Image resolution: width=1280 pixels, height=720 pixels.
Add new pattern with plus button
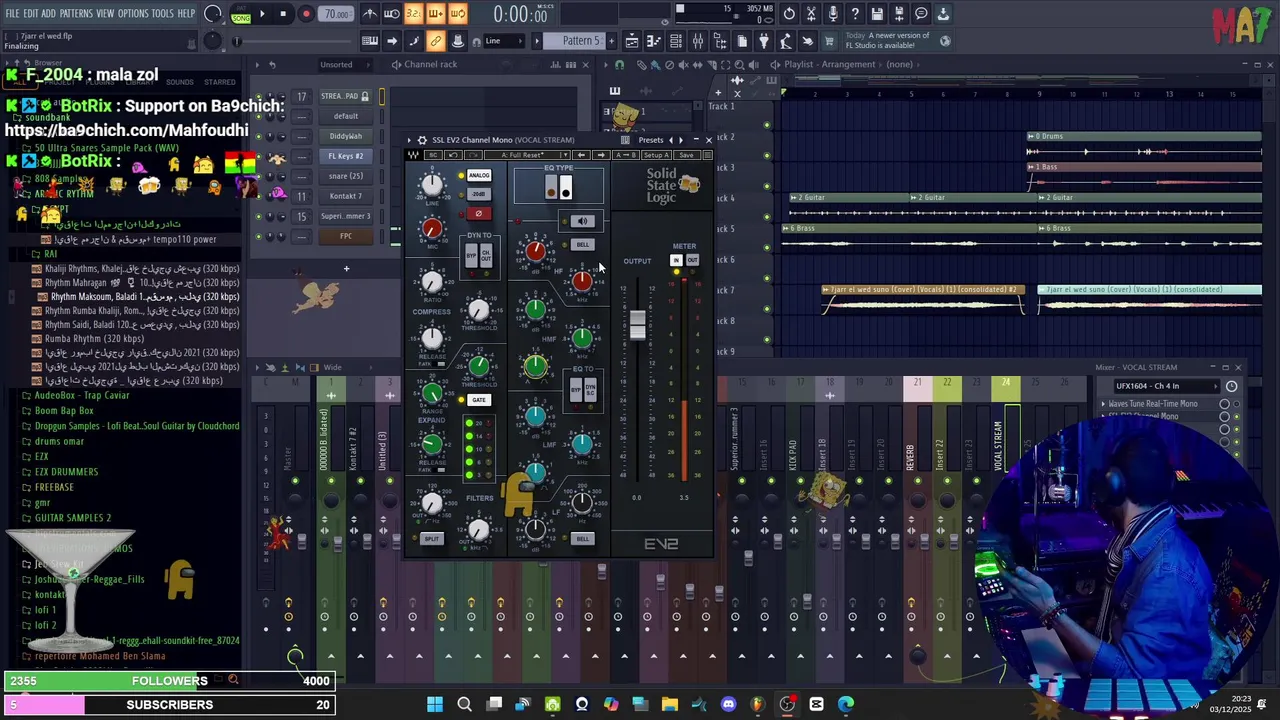(610, 41)
